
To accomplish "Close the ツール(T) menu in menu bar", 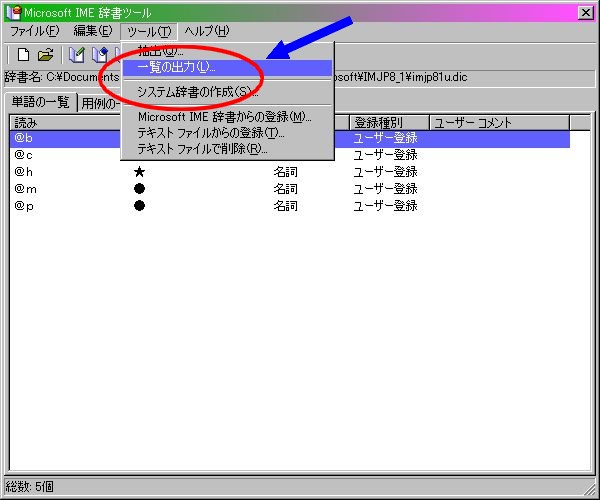I will click(149, 31).
